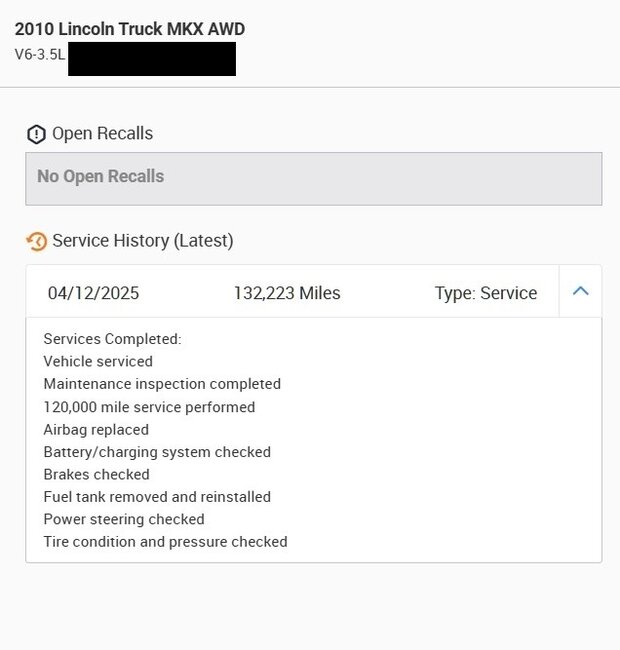Viewport: 620px width, 650px height.
Task: Collapse the 04/12/2025 service entry chevron
Action: tap(581, 291)
